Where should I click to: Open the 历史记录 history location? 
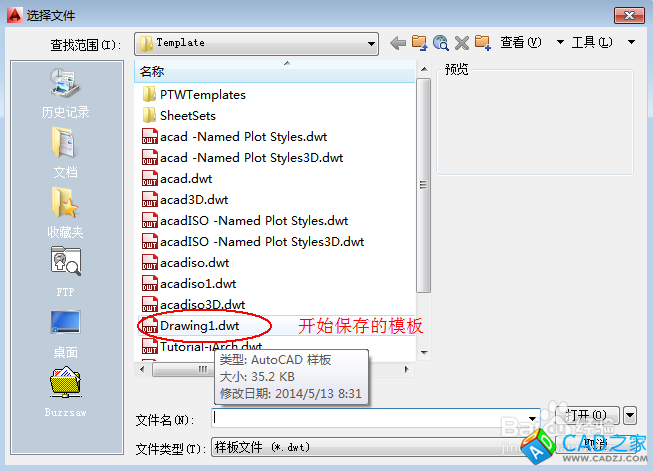tap(65, 94)
